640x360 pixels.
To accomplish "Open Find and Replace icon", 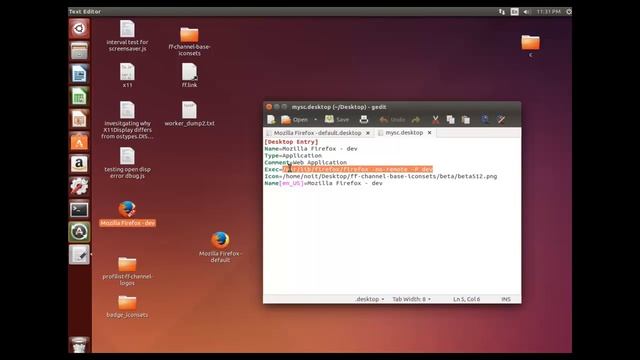I will click(x=501, y=120).
